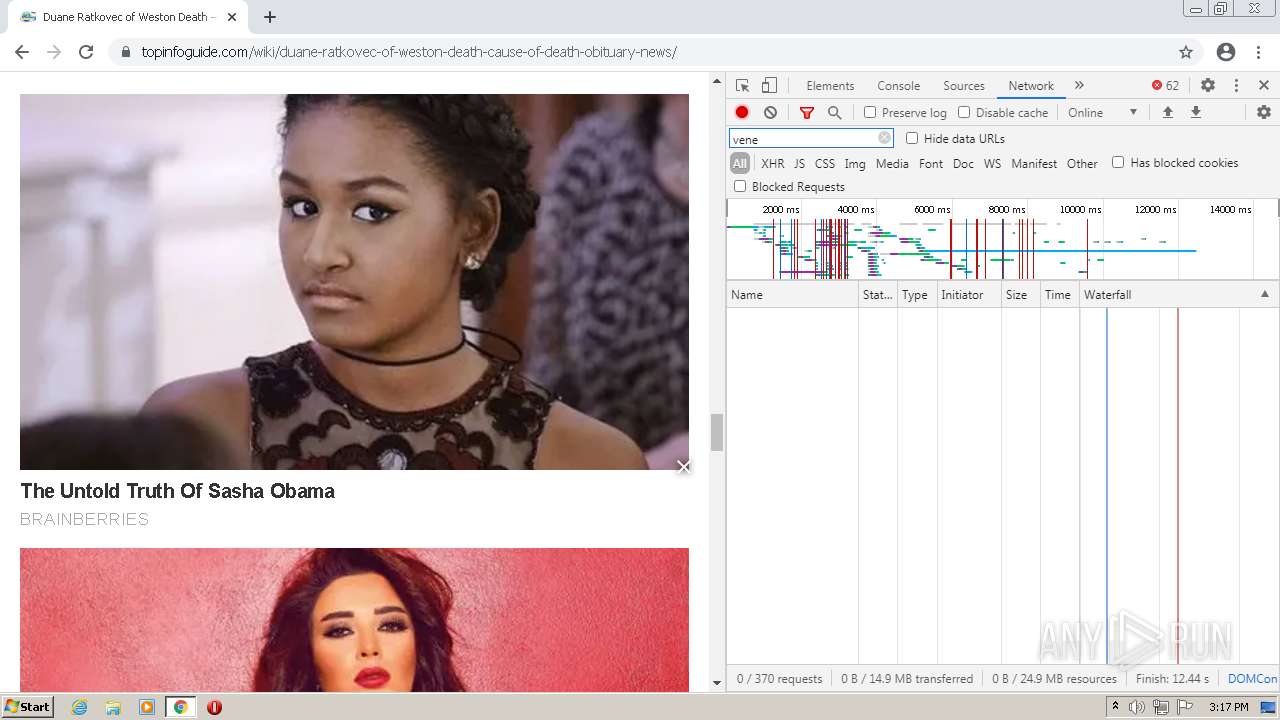The image size is (1280, 720).
Task: Clear the network log icon
Action: coord(770,113)
